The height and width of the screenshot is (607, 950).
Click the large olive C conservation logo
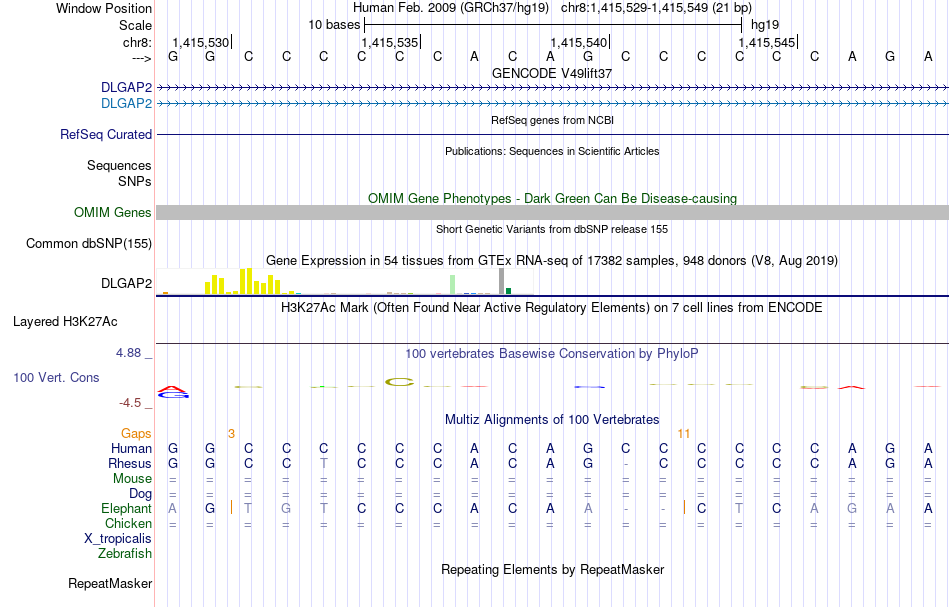[399, 382]
